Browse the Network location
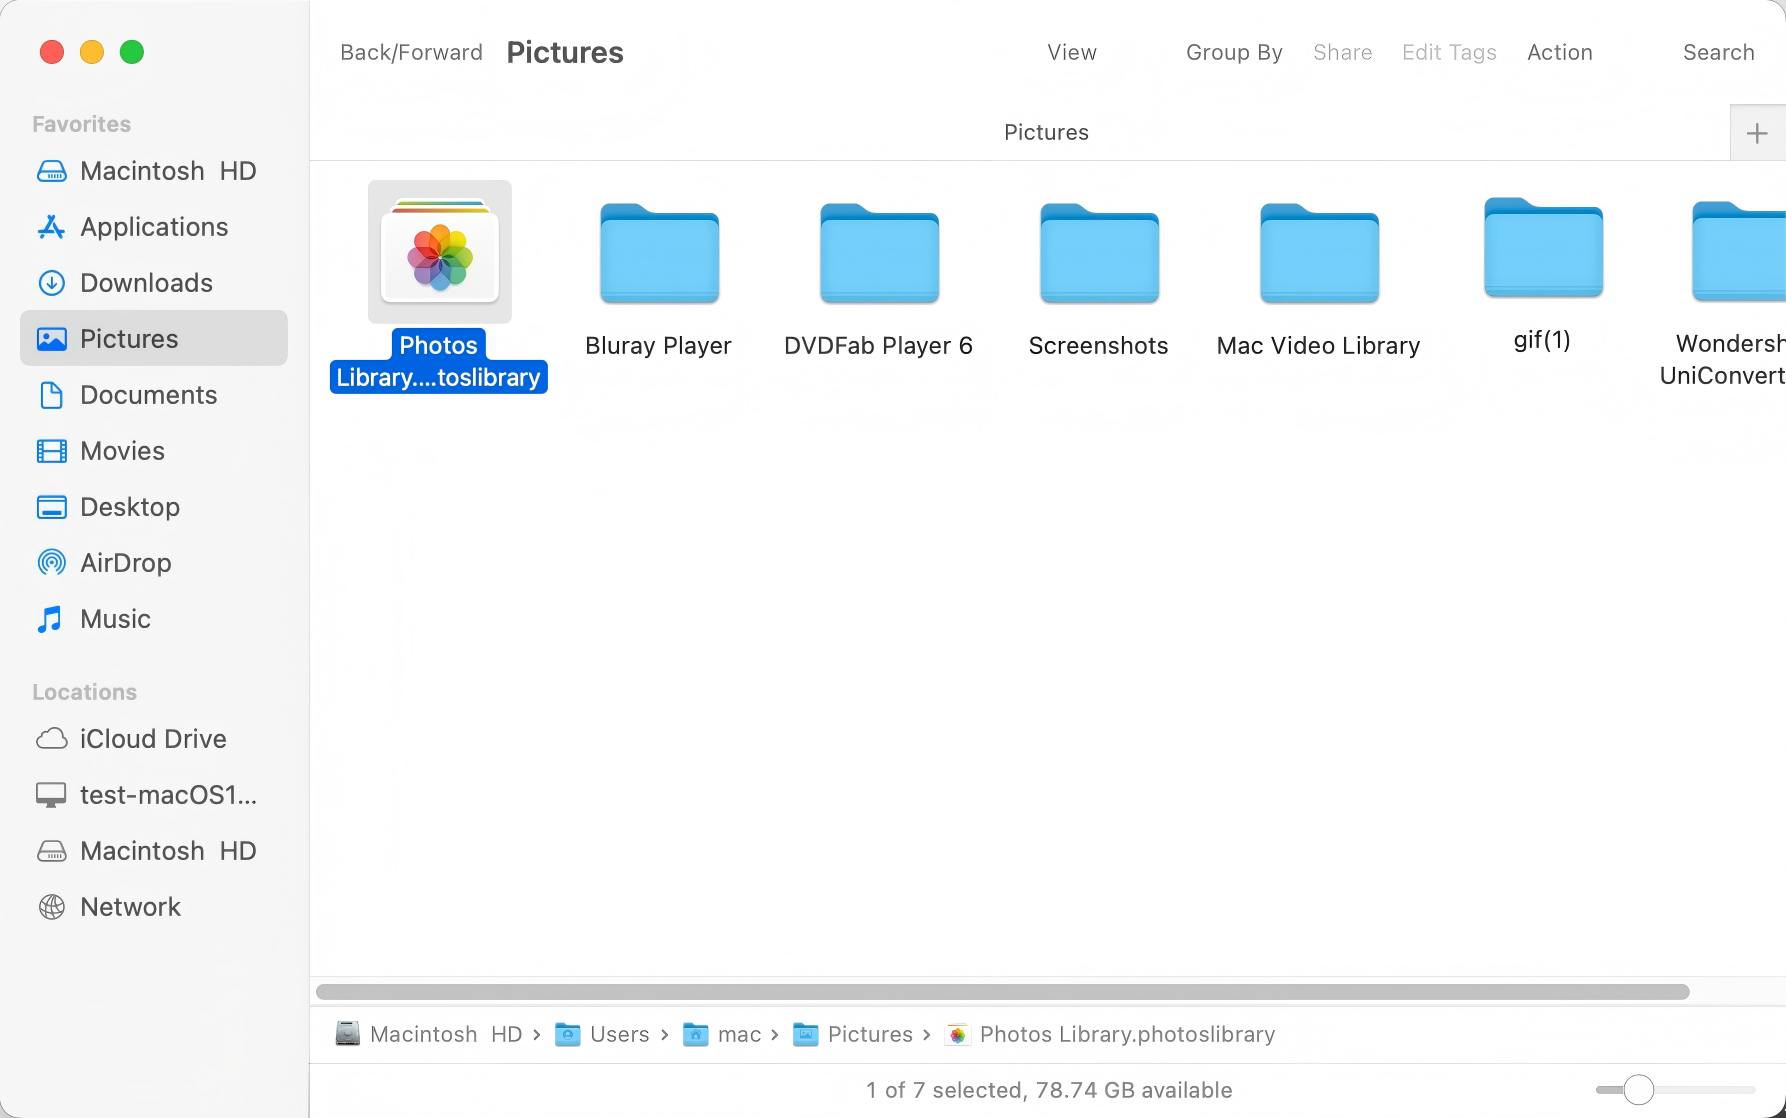1786x1118 pixels. click(131, 907)
